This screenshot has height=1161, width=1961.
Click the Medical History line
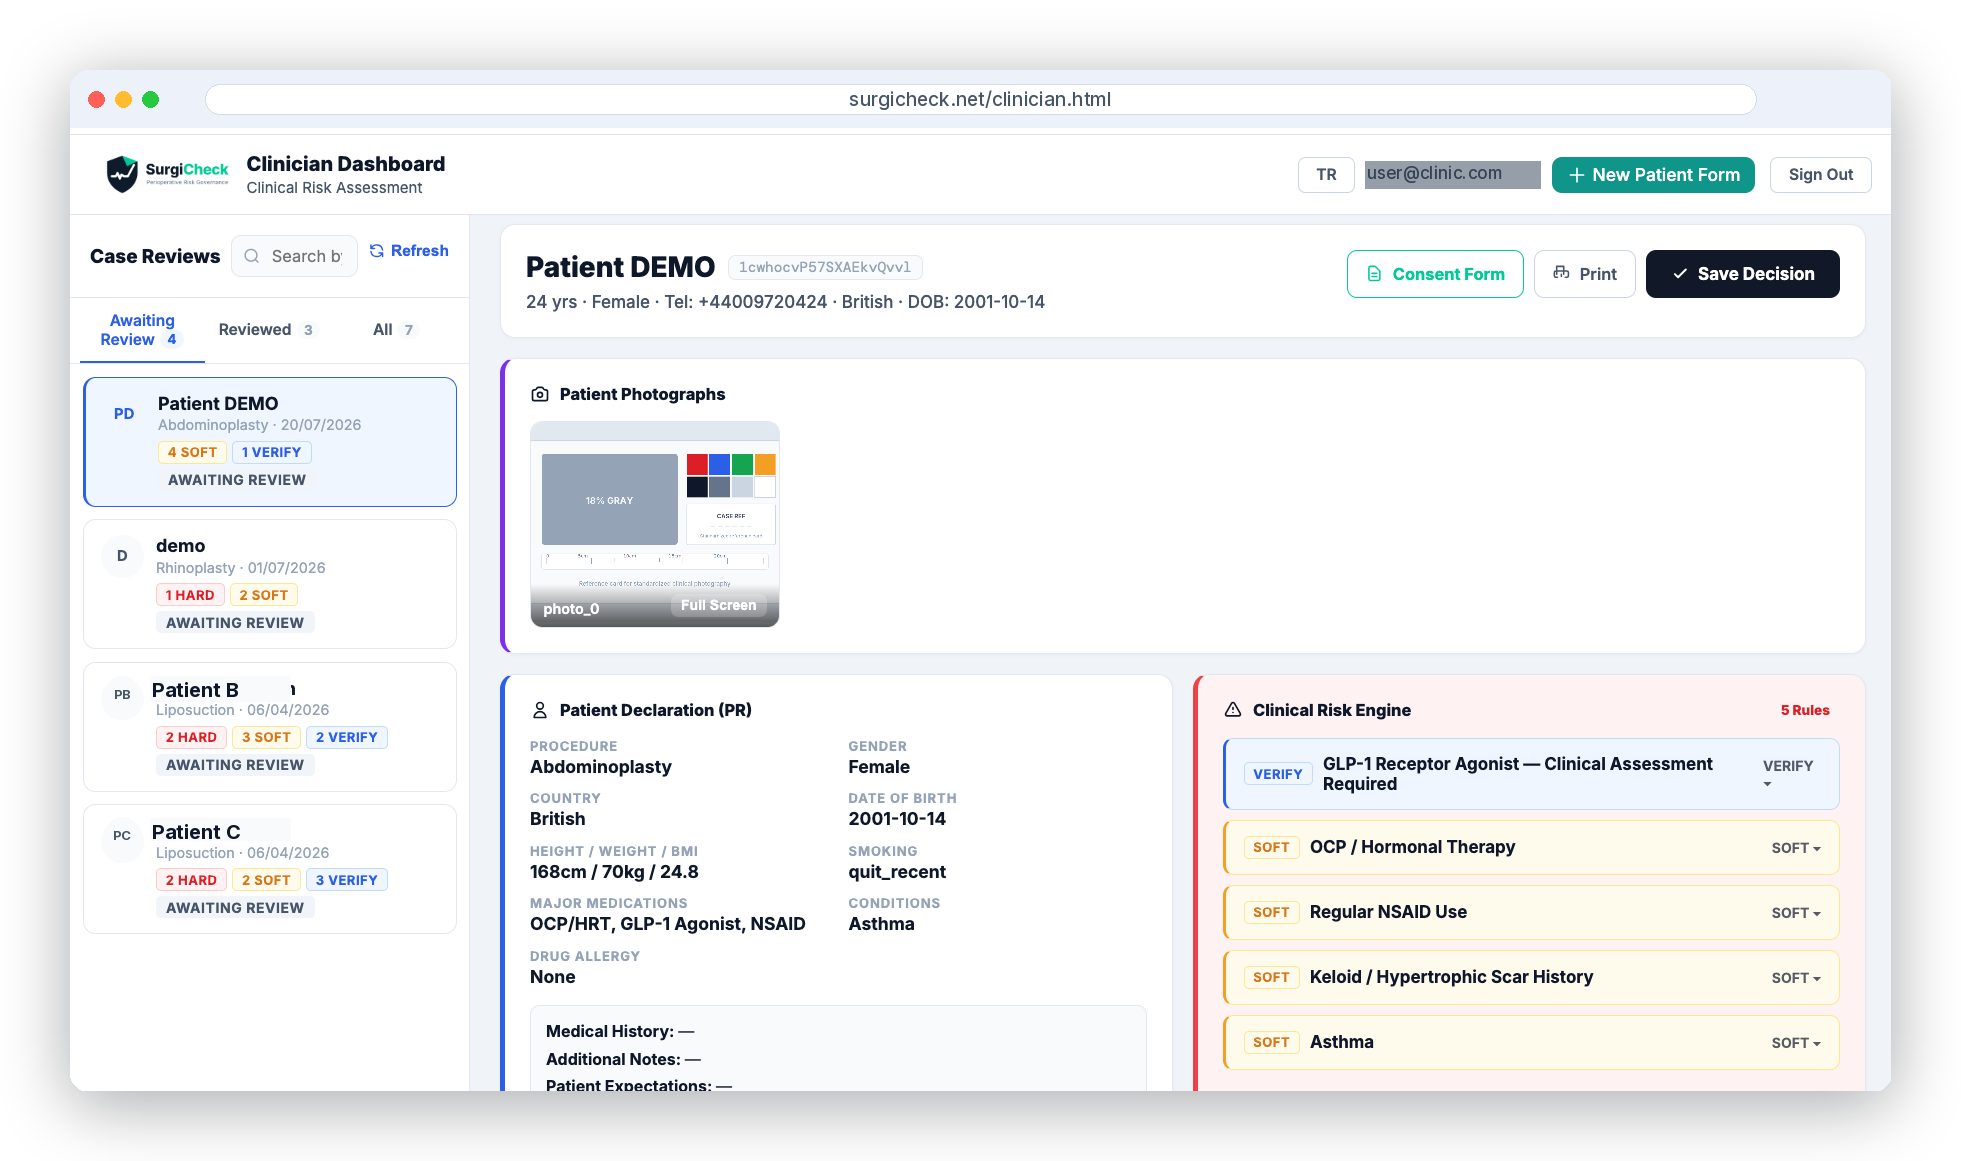pyautogui.click(x=620, y=1031)
